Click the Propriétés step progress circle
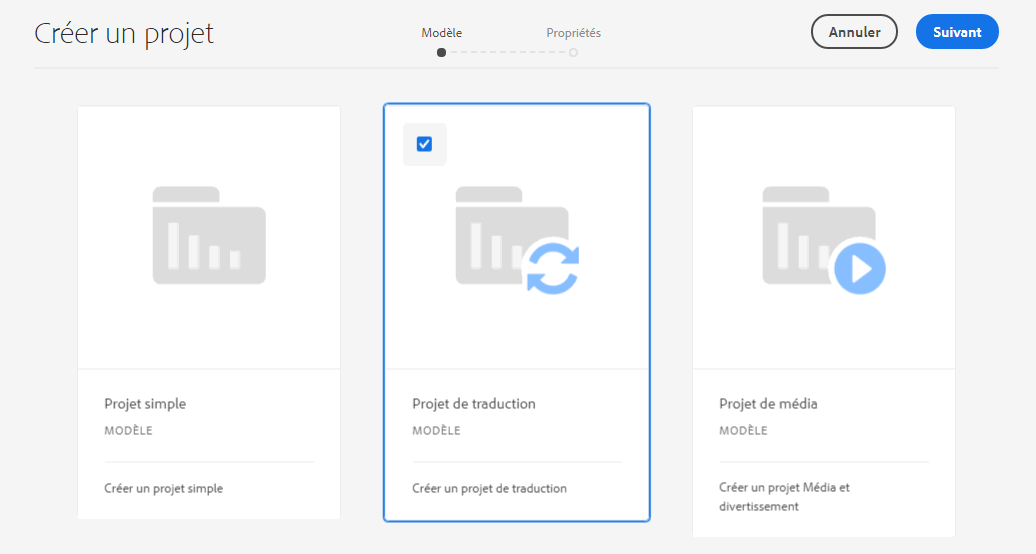The height and width of the screenshot is (554, 1036). point(573,52)
